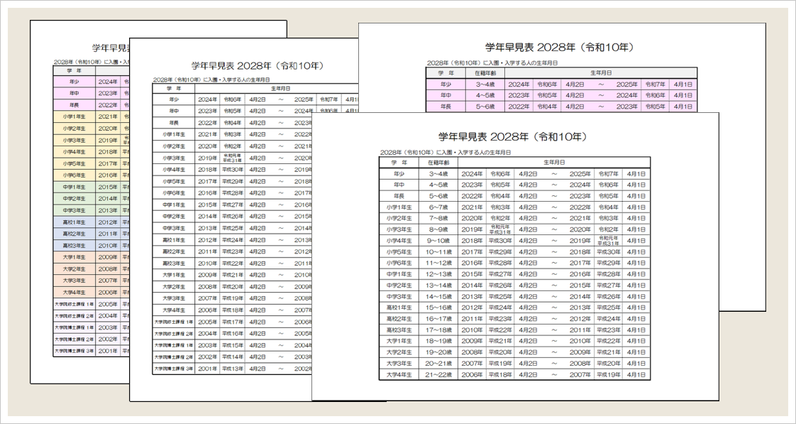This screenshot has width=796, height=424.
Task: Click 高校1年生 in the front sheet
Action: point(399,308)
